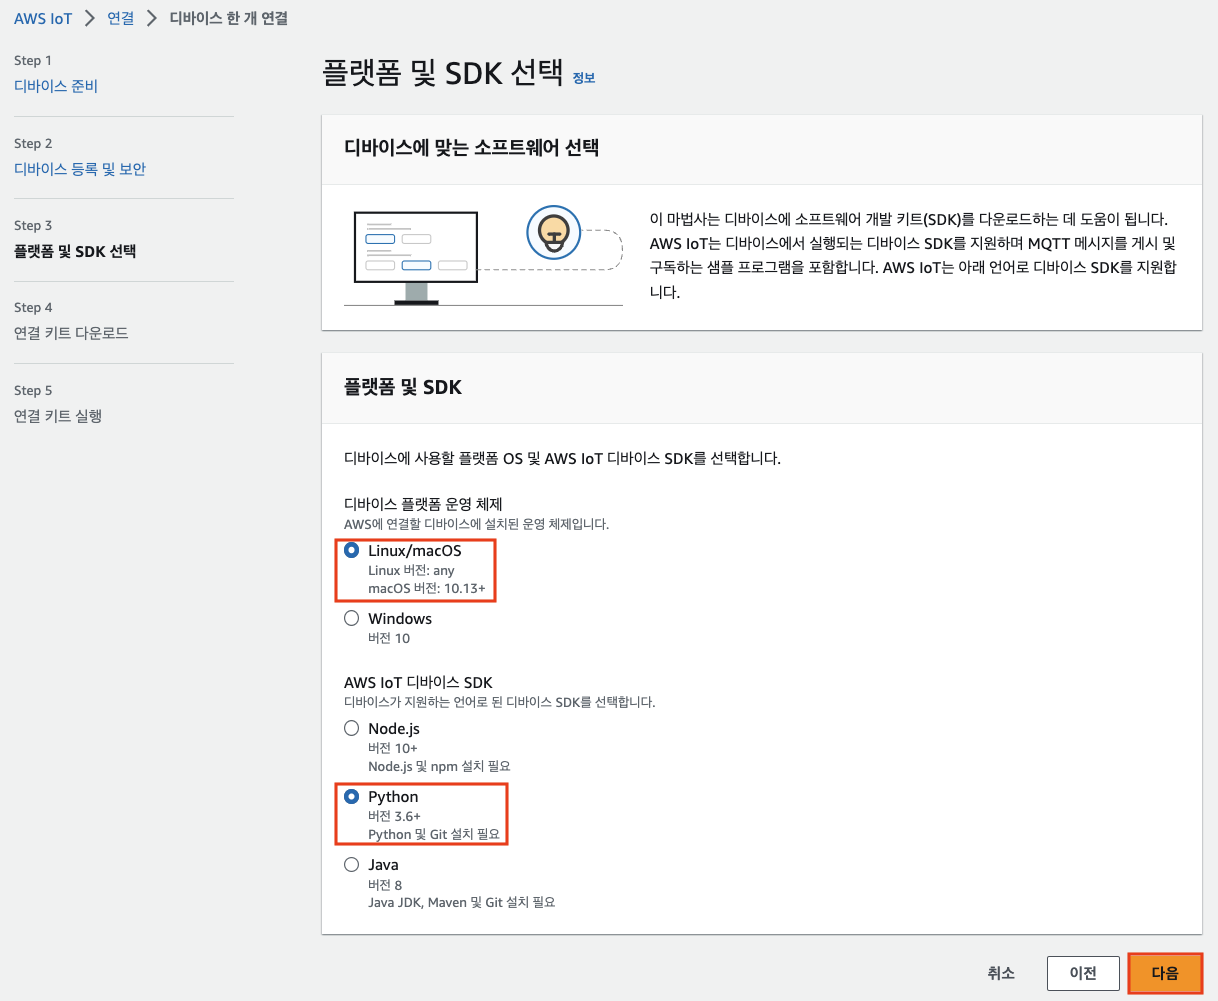This screenshot has height=1001, width=1218.
Task: Click the Linux 버전: any text
Action: tap(411, 570)
